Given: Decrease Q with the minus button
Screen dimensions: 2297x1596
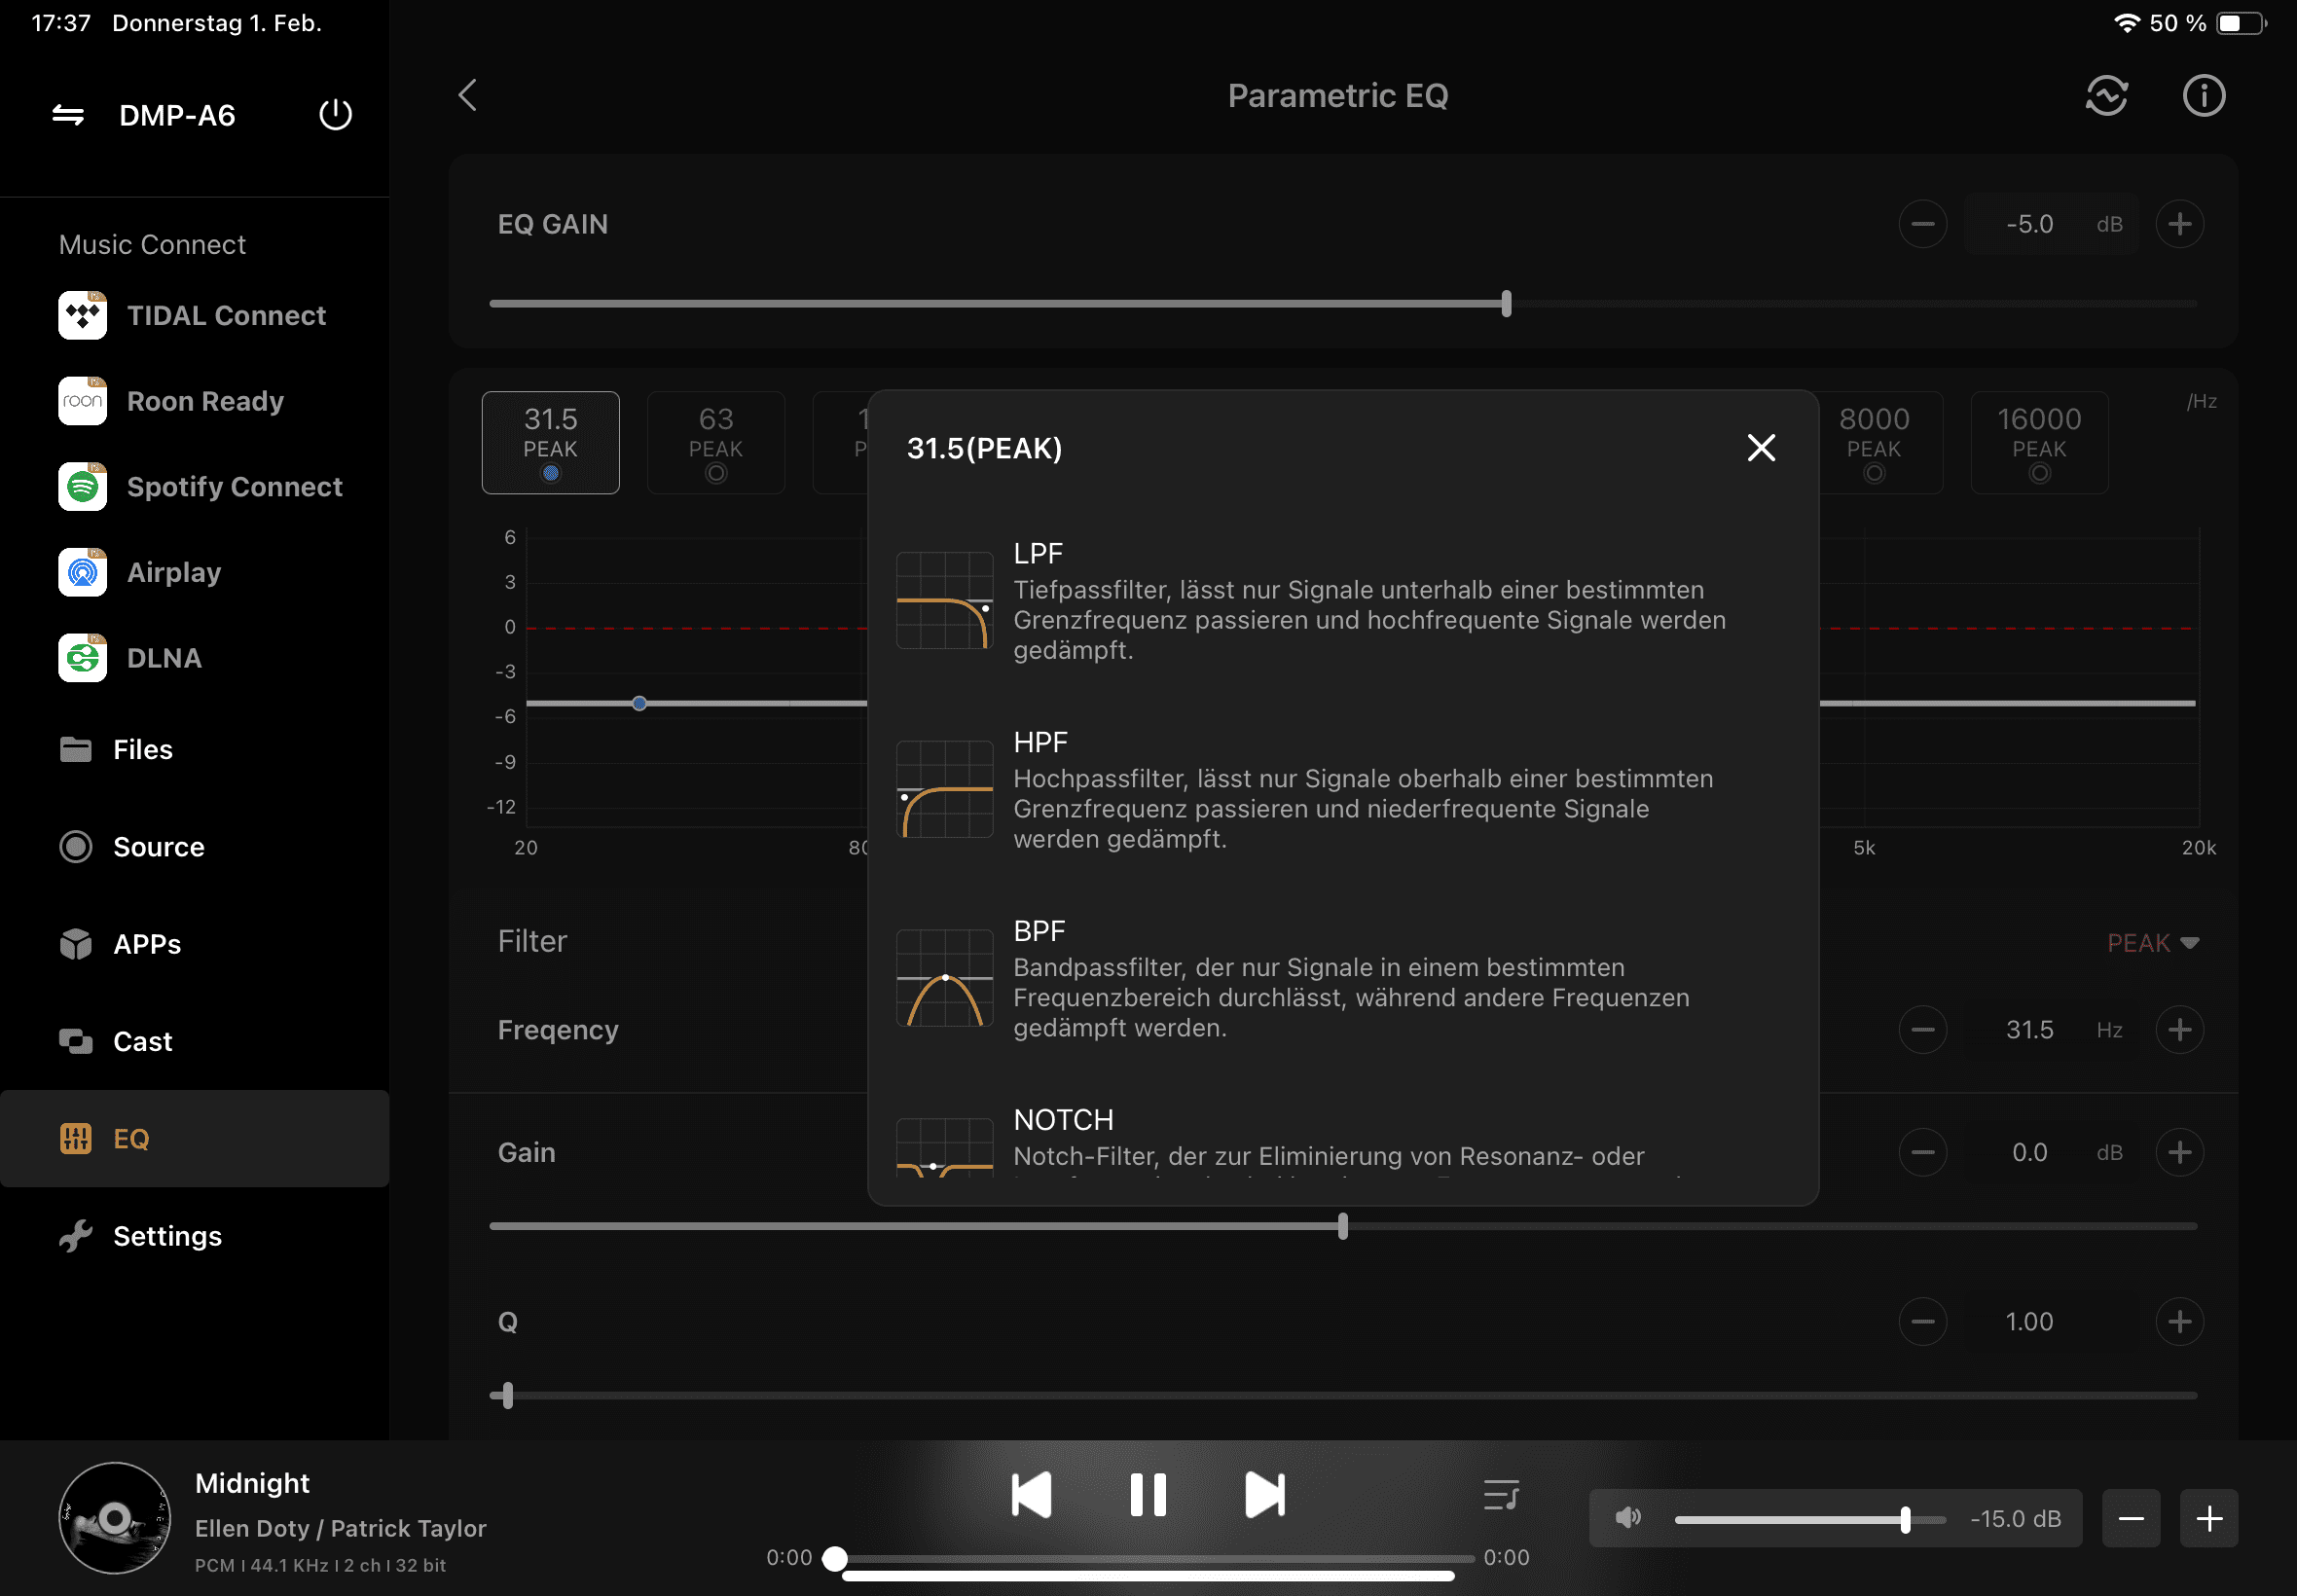Looking at the screenshot, I should pos(1922,1322).
